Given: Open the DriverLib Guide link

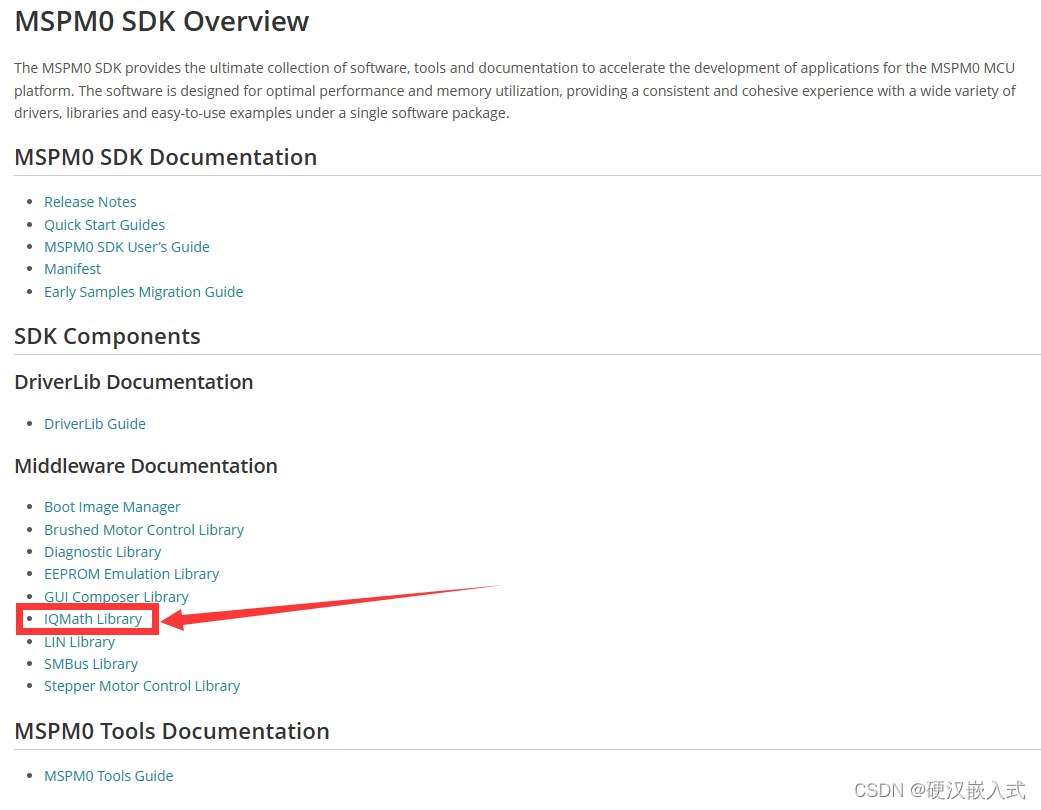Looking at the screenshot, I should 95,424.
